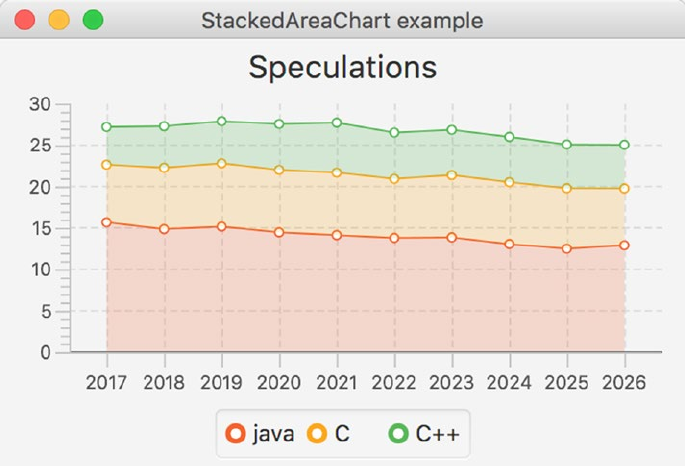Click the C++ legend text label
The image size is (685, 466).
coord(437,433)
